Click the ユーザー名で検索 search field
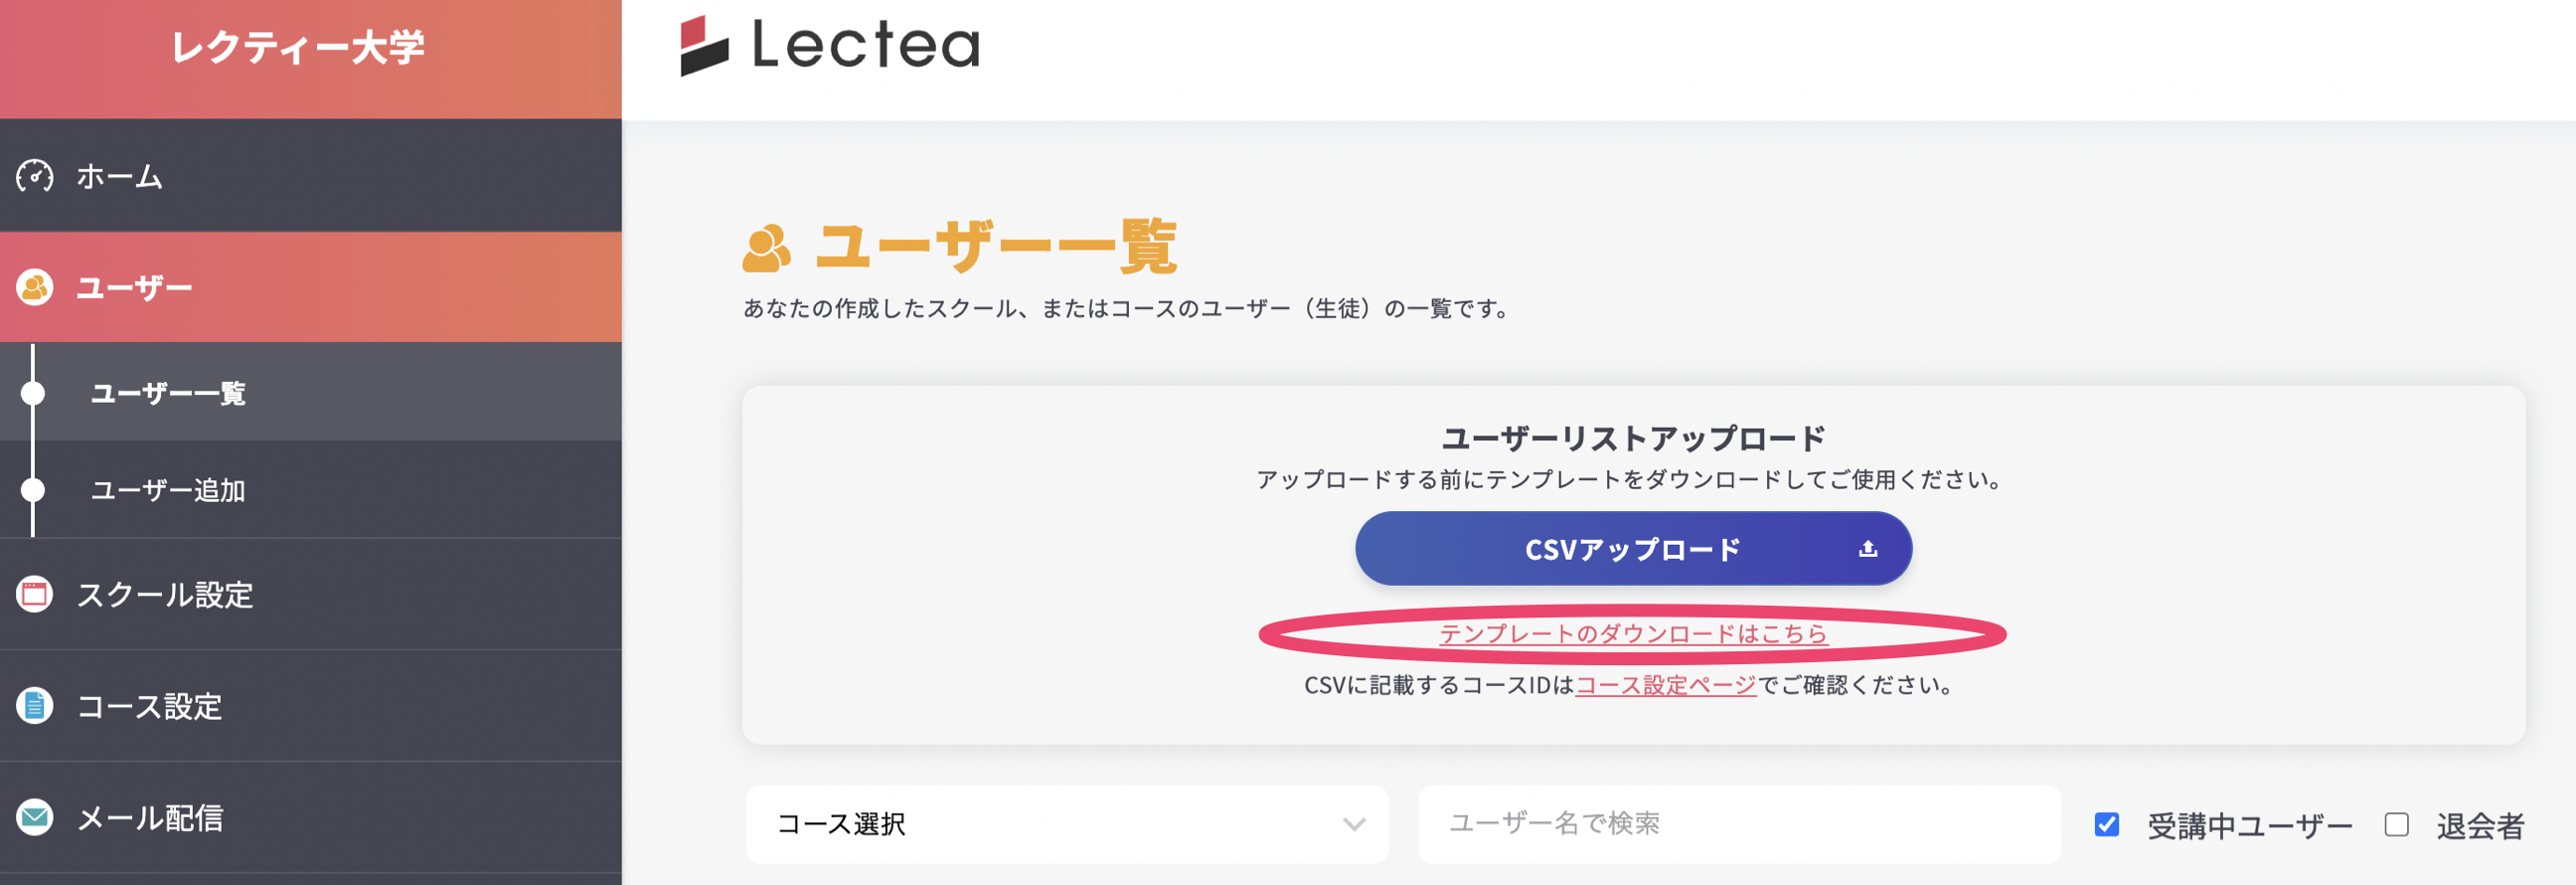The height and width of the screenshot is (885, 2576). pos(1738,824)
